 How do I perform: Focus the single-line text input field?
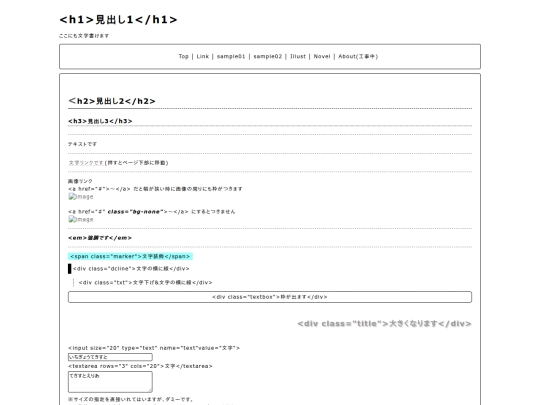110,357
